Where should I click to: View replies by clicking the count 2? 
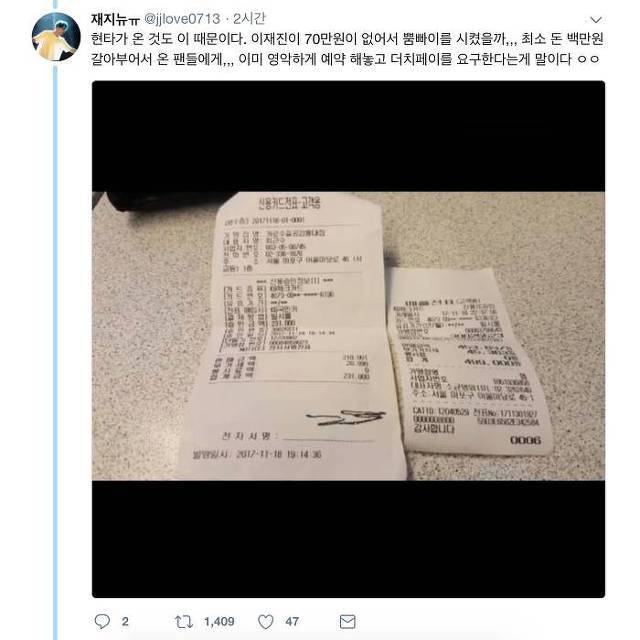coord(125,622)
